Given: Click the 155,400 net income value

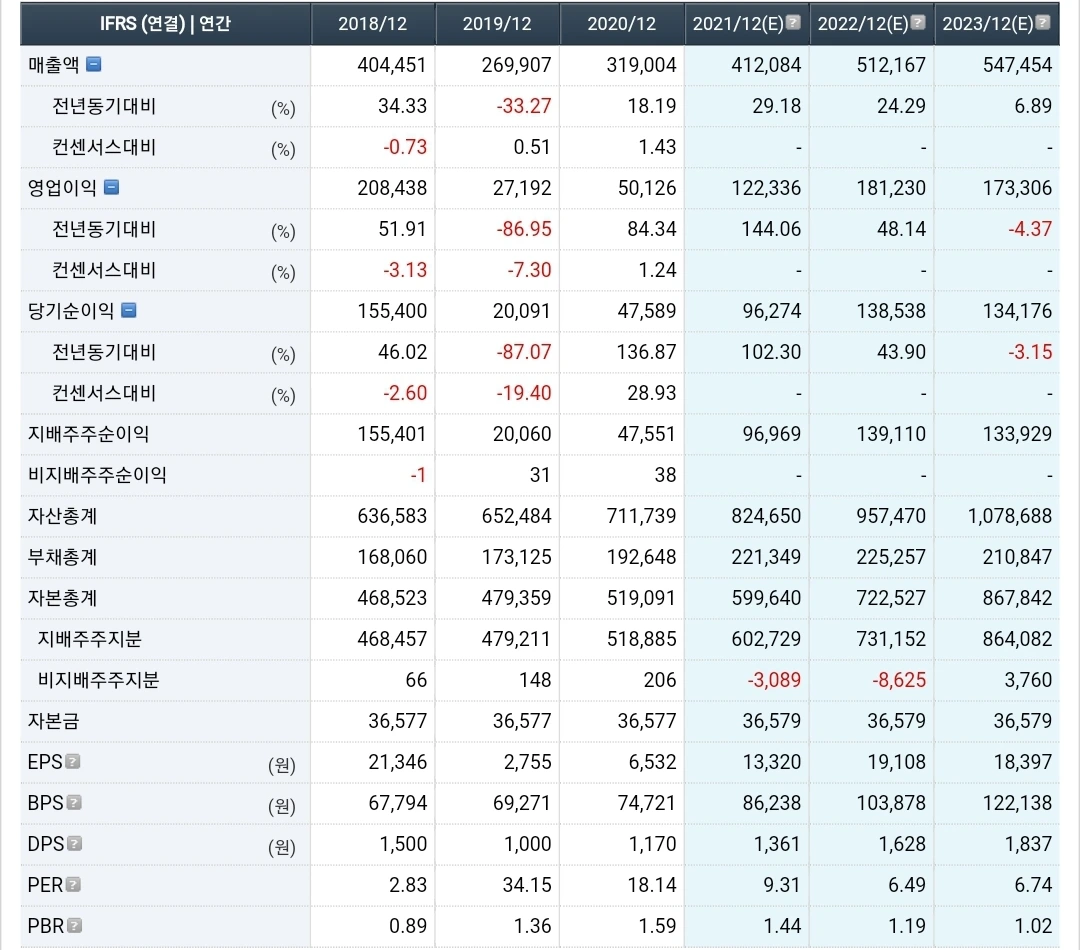Looking at the screenshot, I should pyautogui.click(x=392, y=311).
